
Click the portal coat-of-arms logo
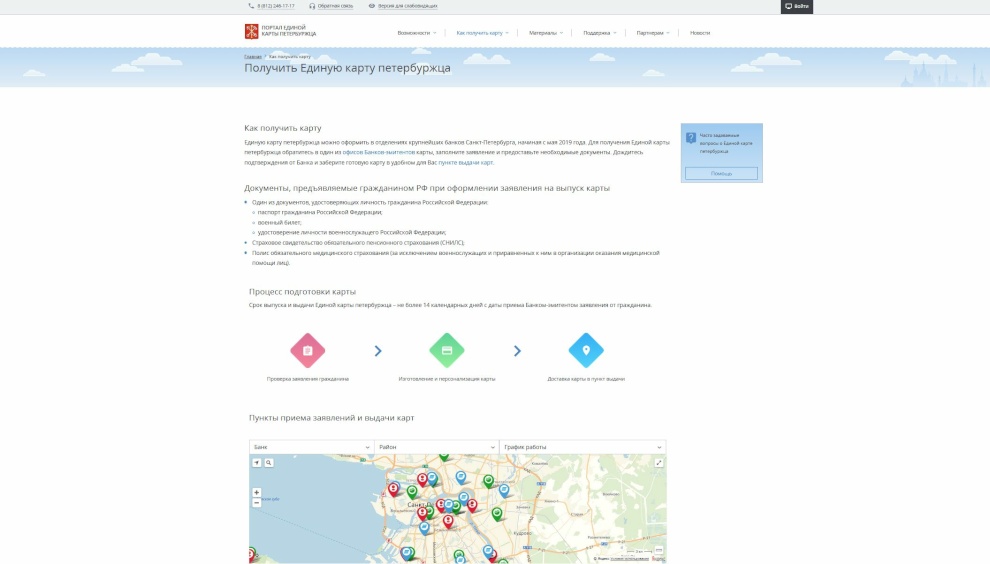251,31
